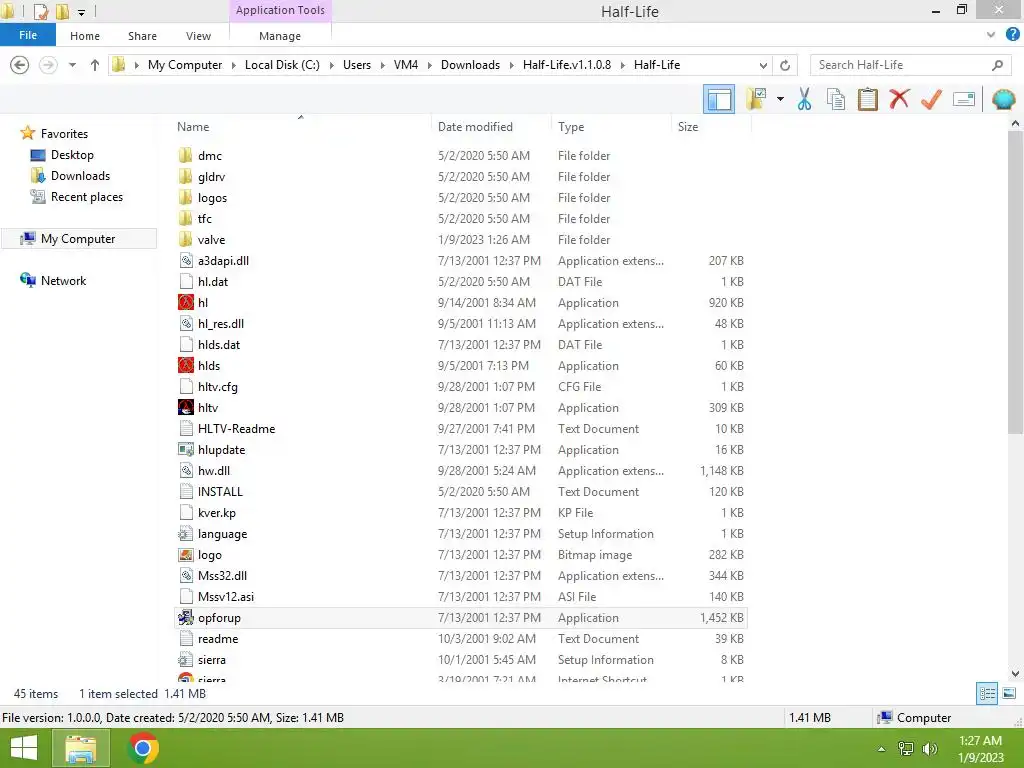The image size is (1024, 768).
Task: Open Desktop in Favorites
Action: [72, 155]
